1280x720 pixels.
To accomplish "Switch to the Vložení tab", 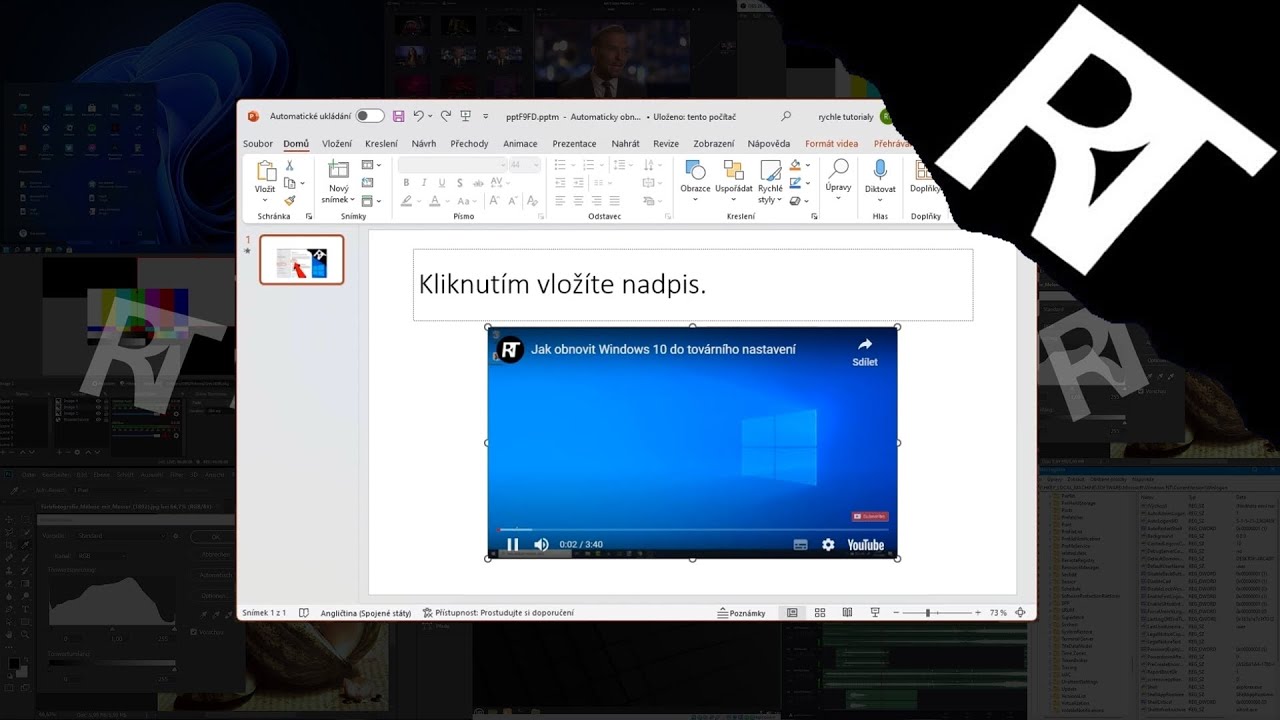I will [x=337, y=144].
